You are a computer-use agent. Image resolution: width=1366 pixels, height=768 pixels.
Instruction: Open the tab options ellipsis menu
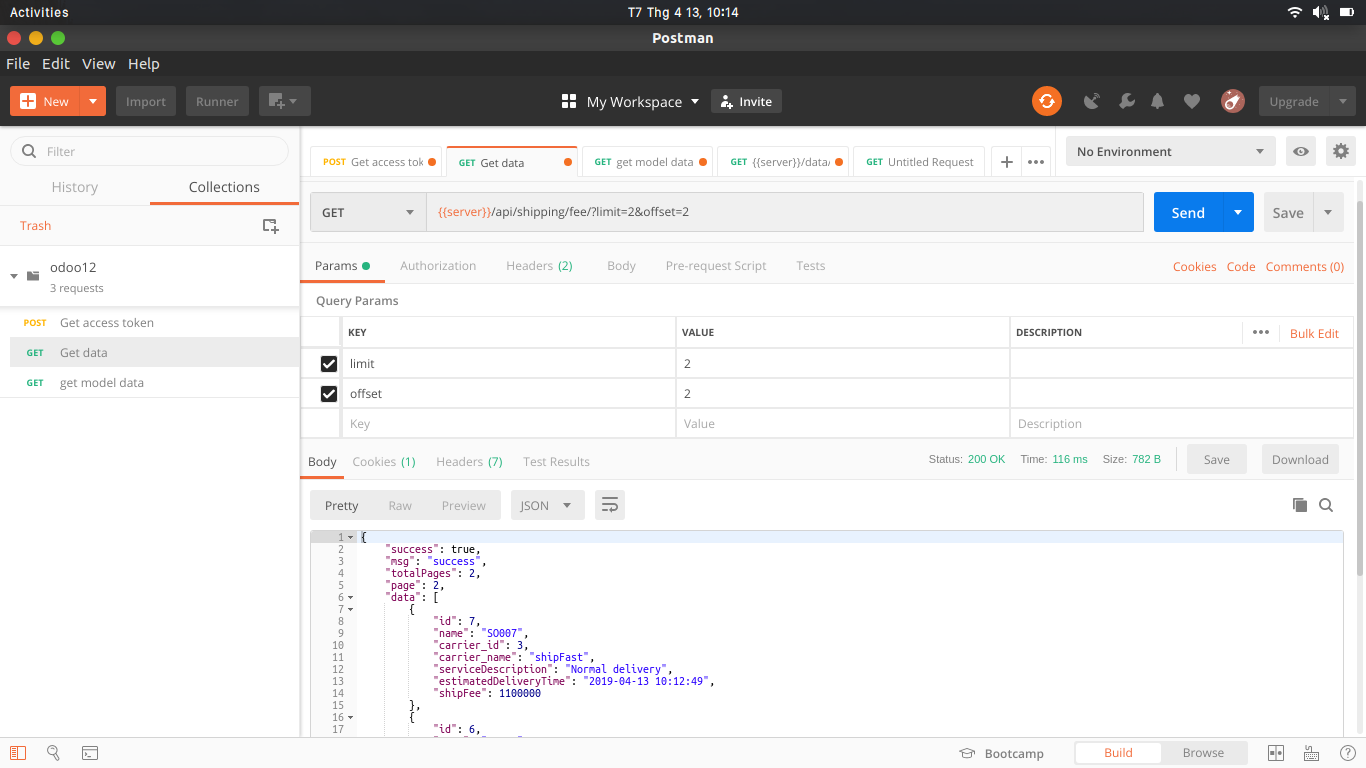1036,162
